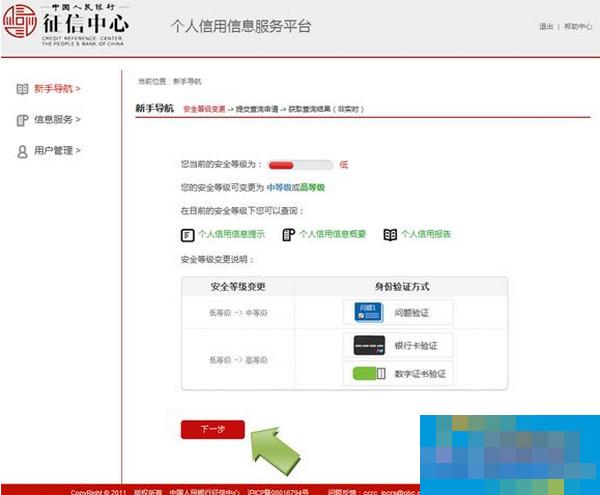Select the 提交查询申请 step
This screenshot has width=600, height=495.
coord(258,108)
